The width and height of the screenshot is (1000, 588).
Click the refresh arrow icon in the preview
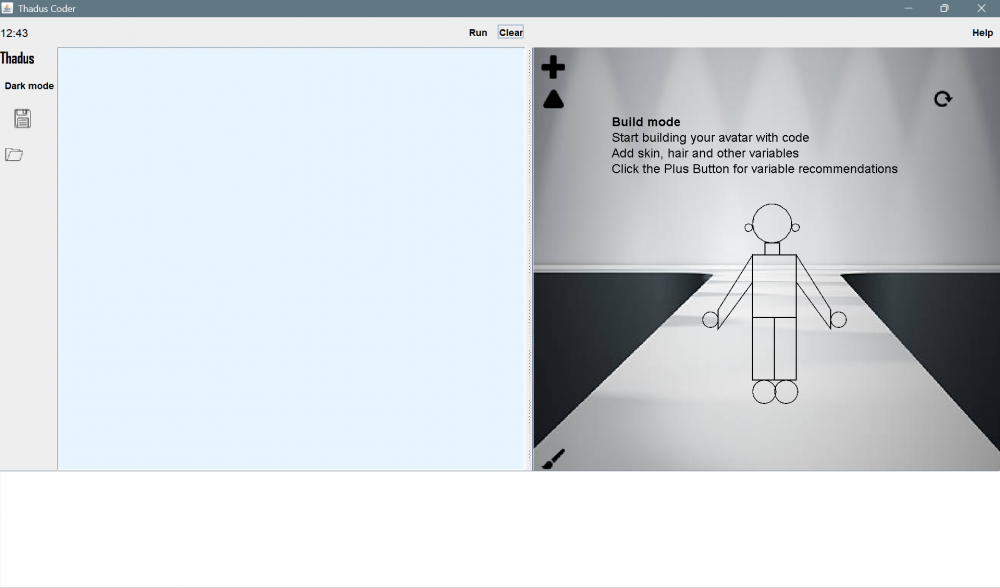pyautogui.click(x=943, y=99)
